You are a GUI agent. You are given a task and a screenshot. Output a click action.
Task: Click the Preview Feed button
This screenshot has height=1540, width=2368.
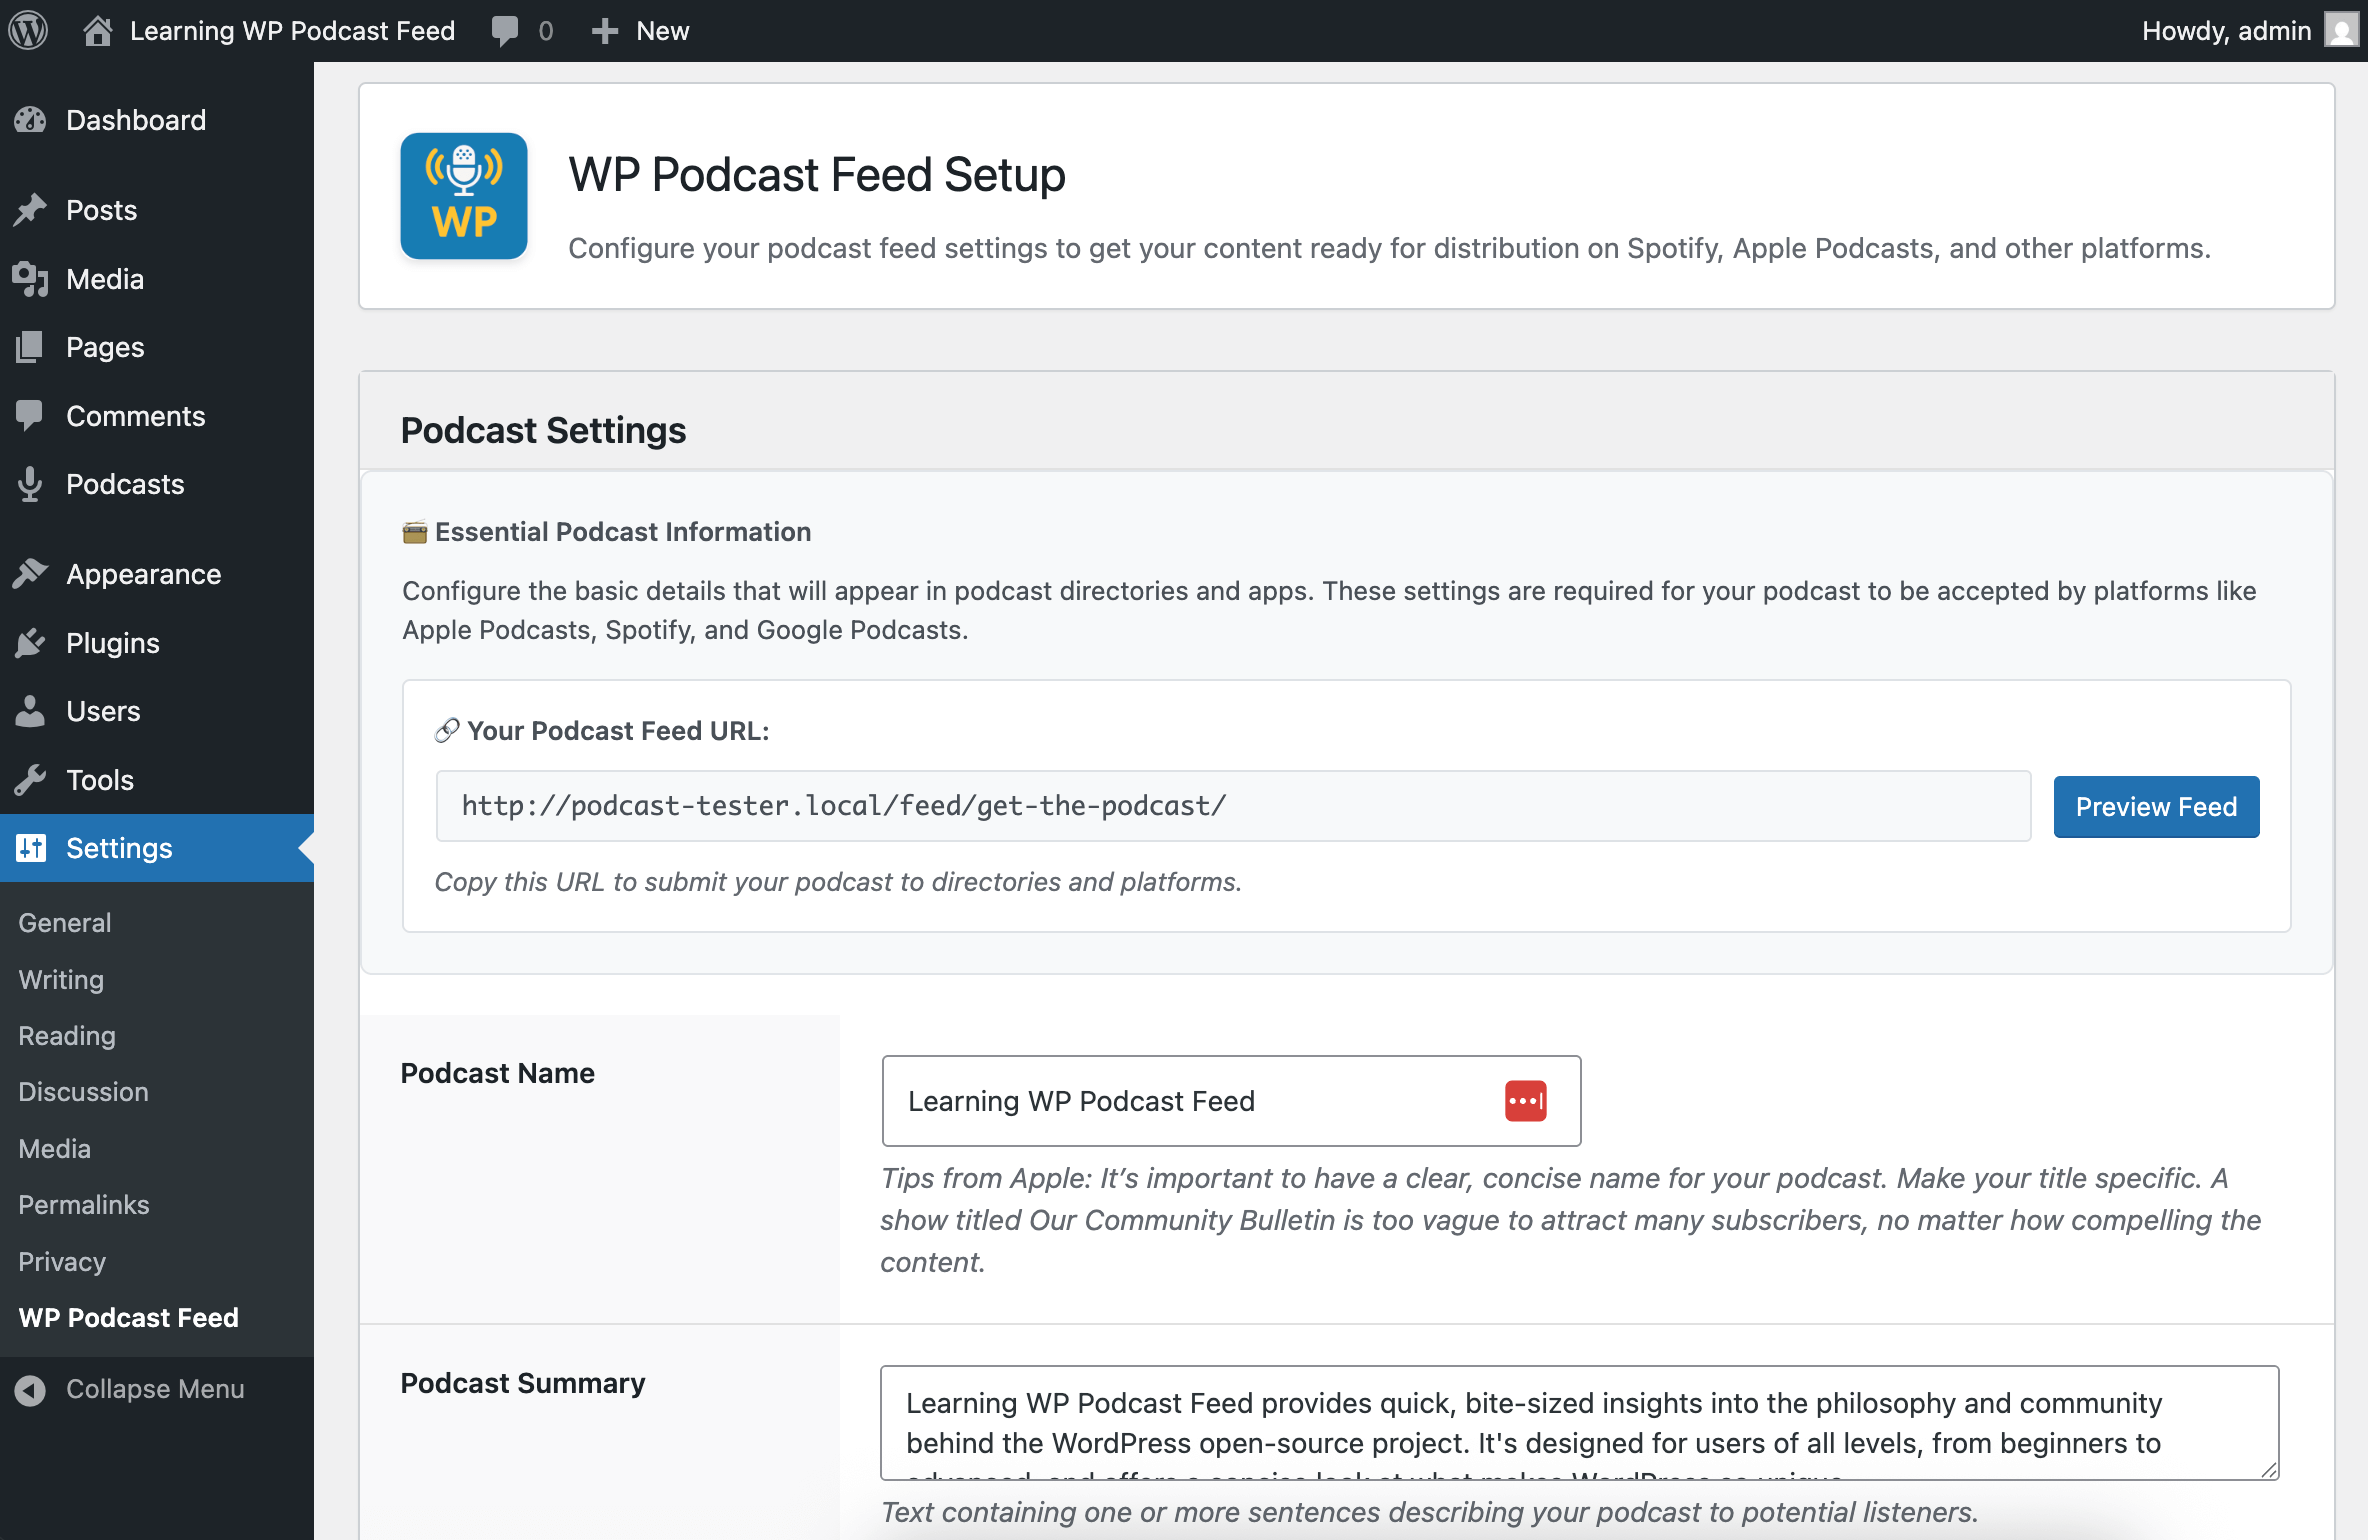[x=2156, y=806]
